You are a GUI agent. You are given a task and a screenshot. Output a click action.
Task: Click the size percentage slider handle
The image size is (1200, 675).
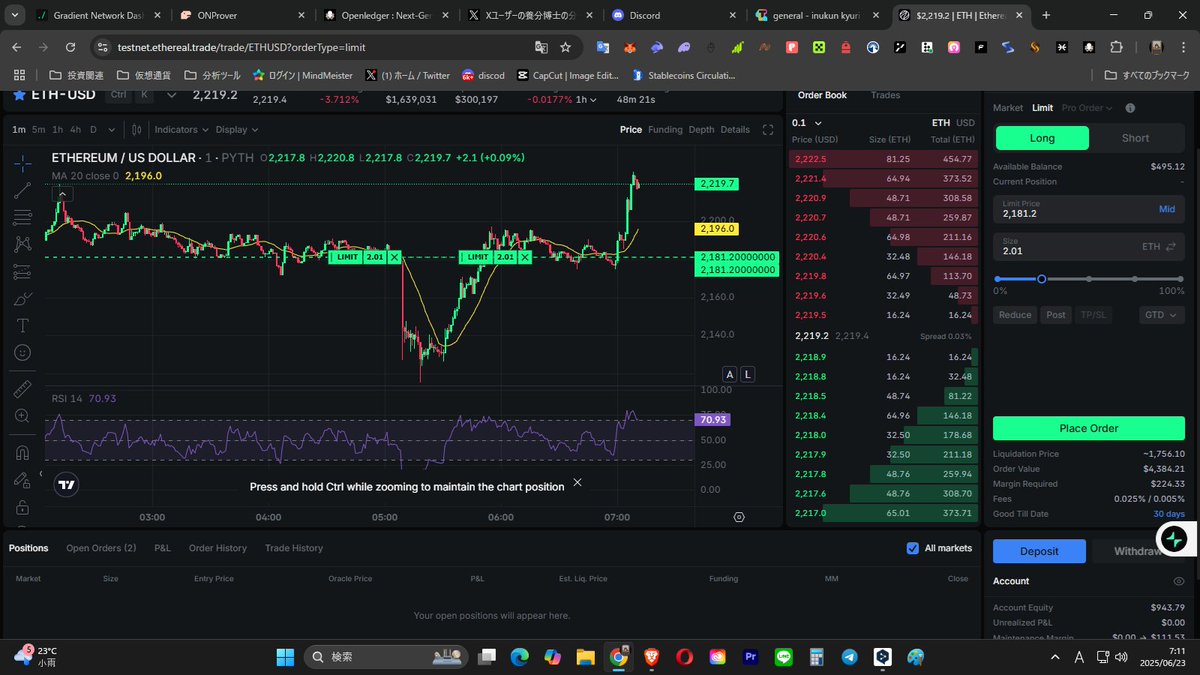(1041, 279)
